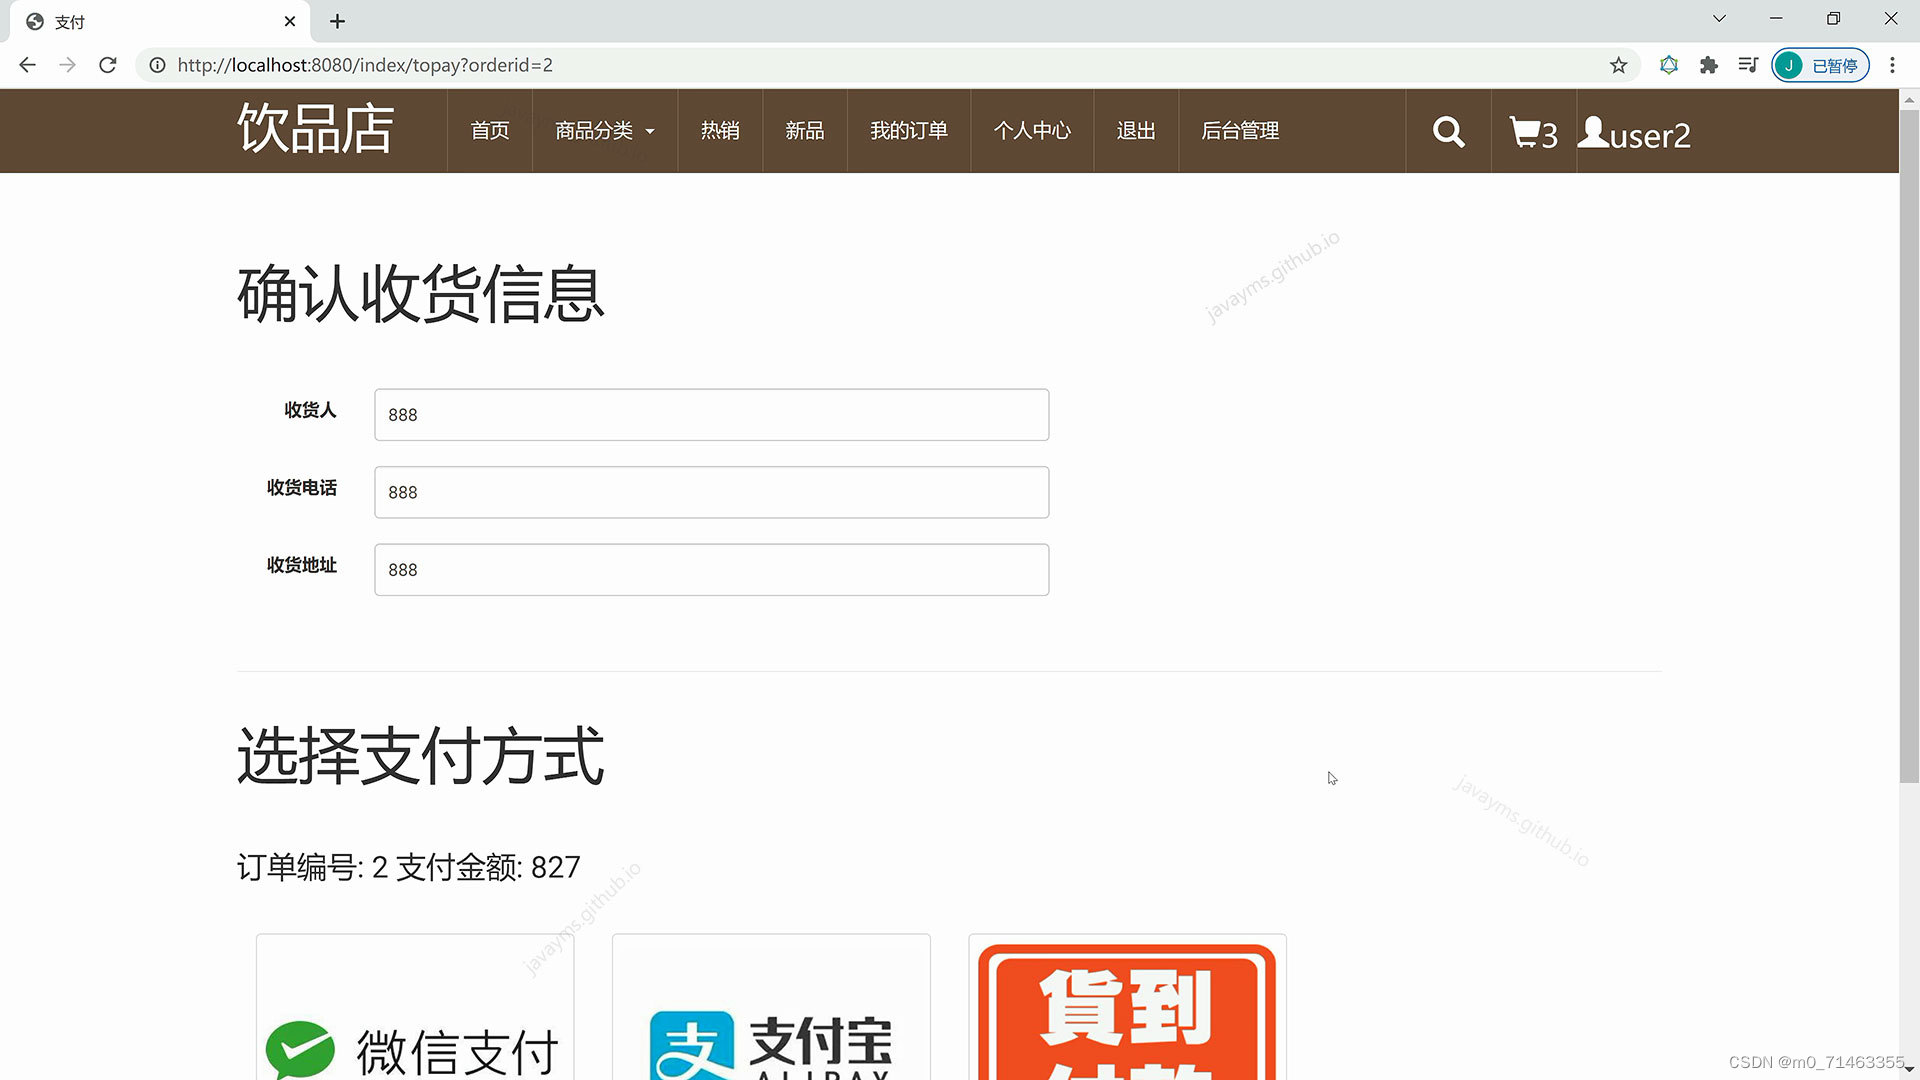Select the 货到付款 cash-on-delivery option

[1127, 1010]
